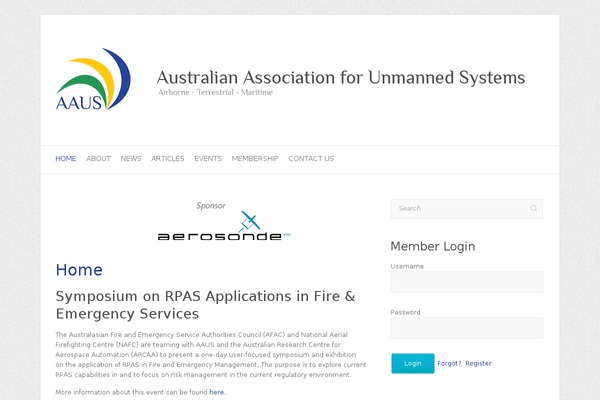Screen dimensions: 600x400
Task: Open the ABOUT menu item
Action: (98, 159)
